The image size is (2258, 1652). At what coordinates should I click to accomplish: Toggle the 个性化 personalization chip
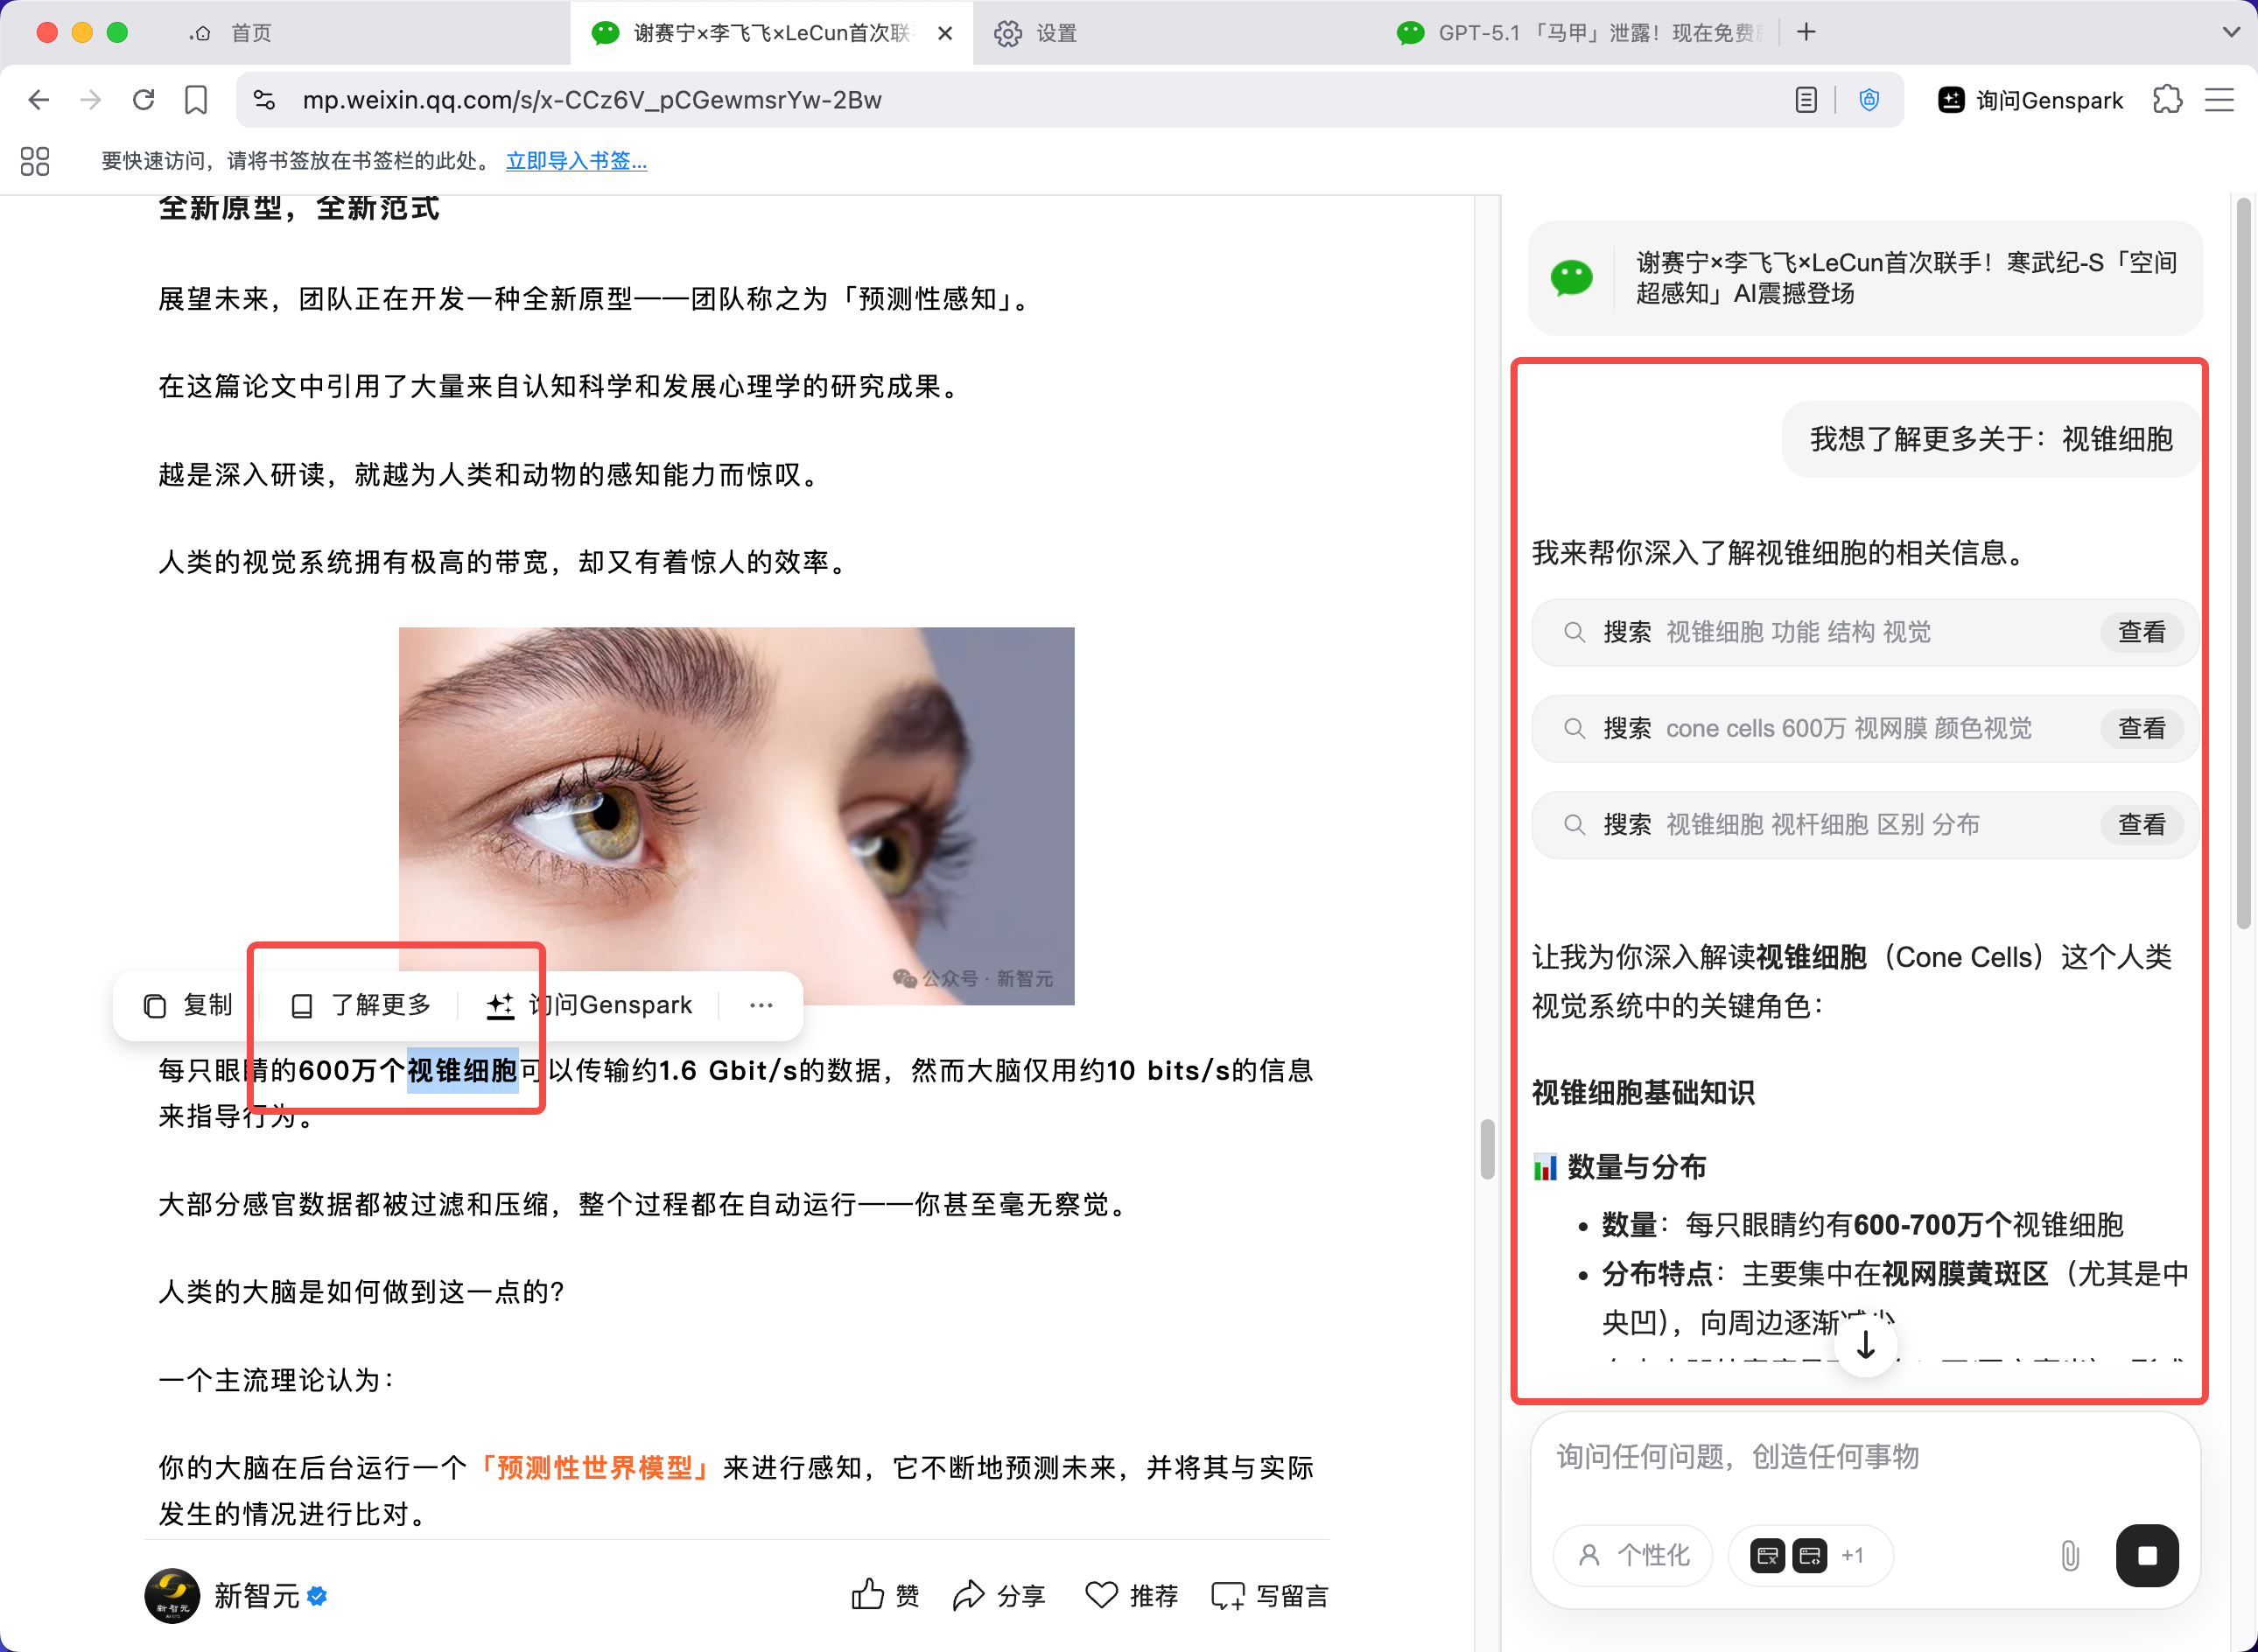(1633, 1555)
